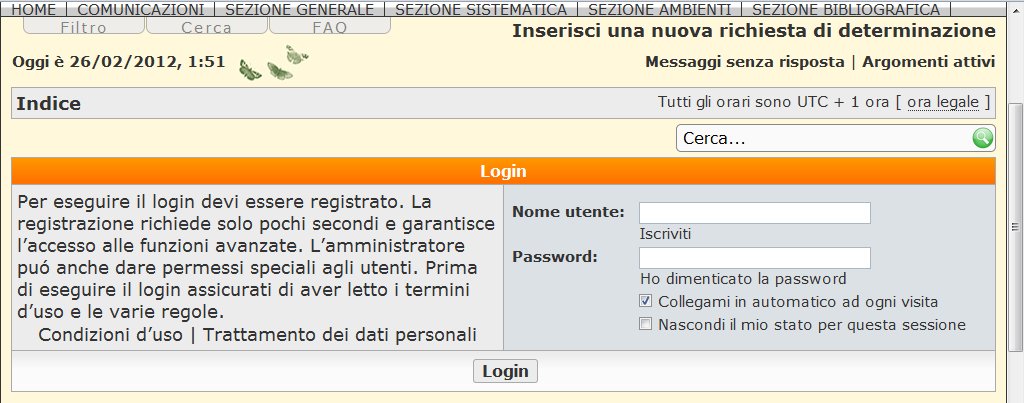Open the SEZIONE AMBIENTI menu
1024x403 pixels.
point(659,9)
